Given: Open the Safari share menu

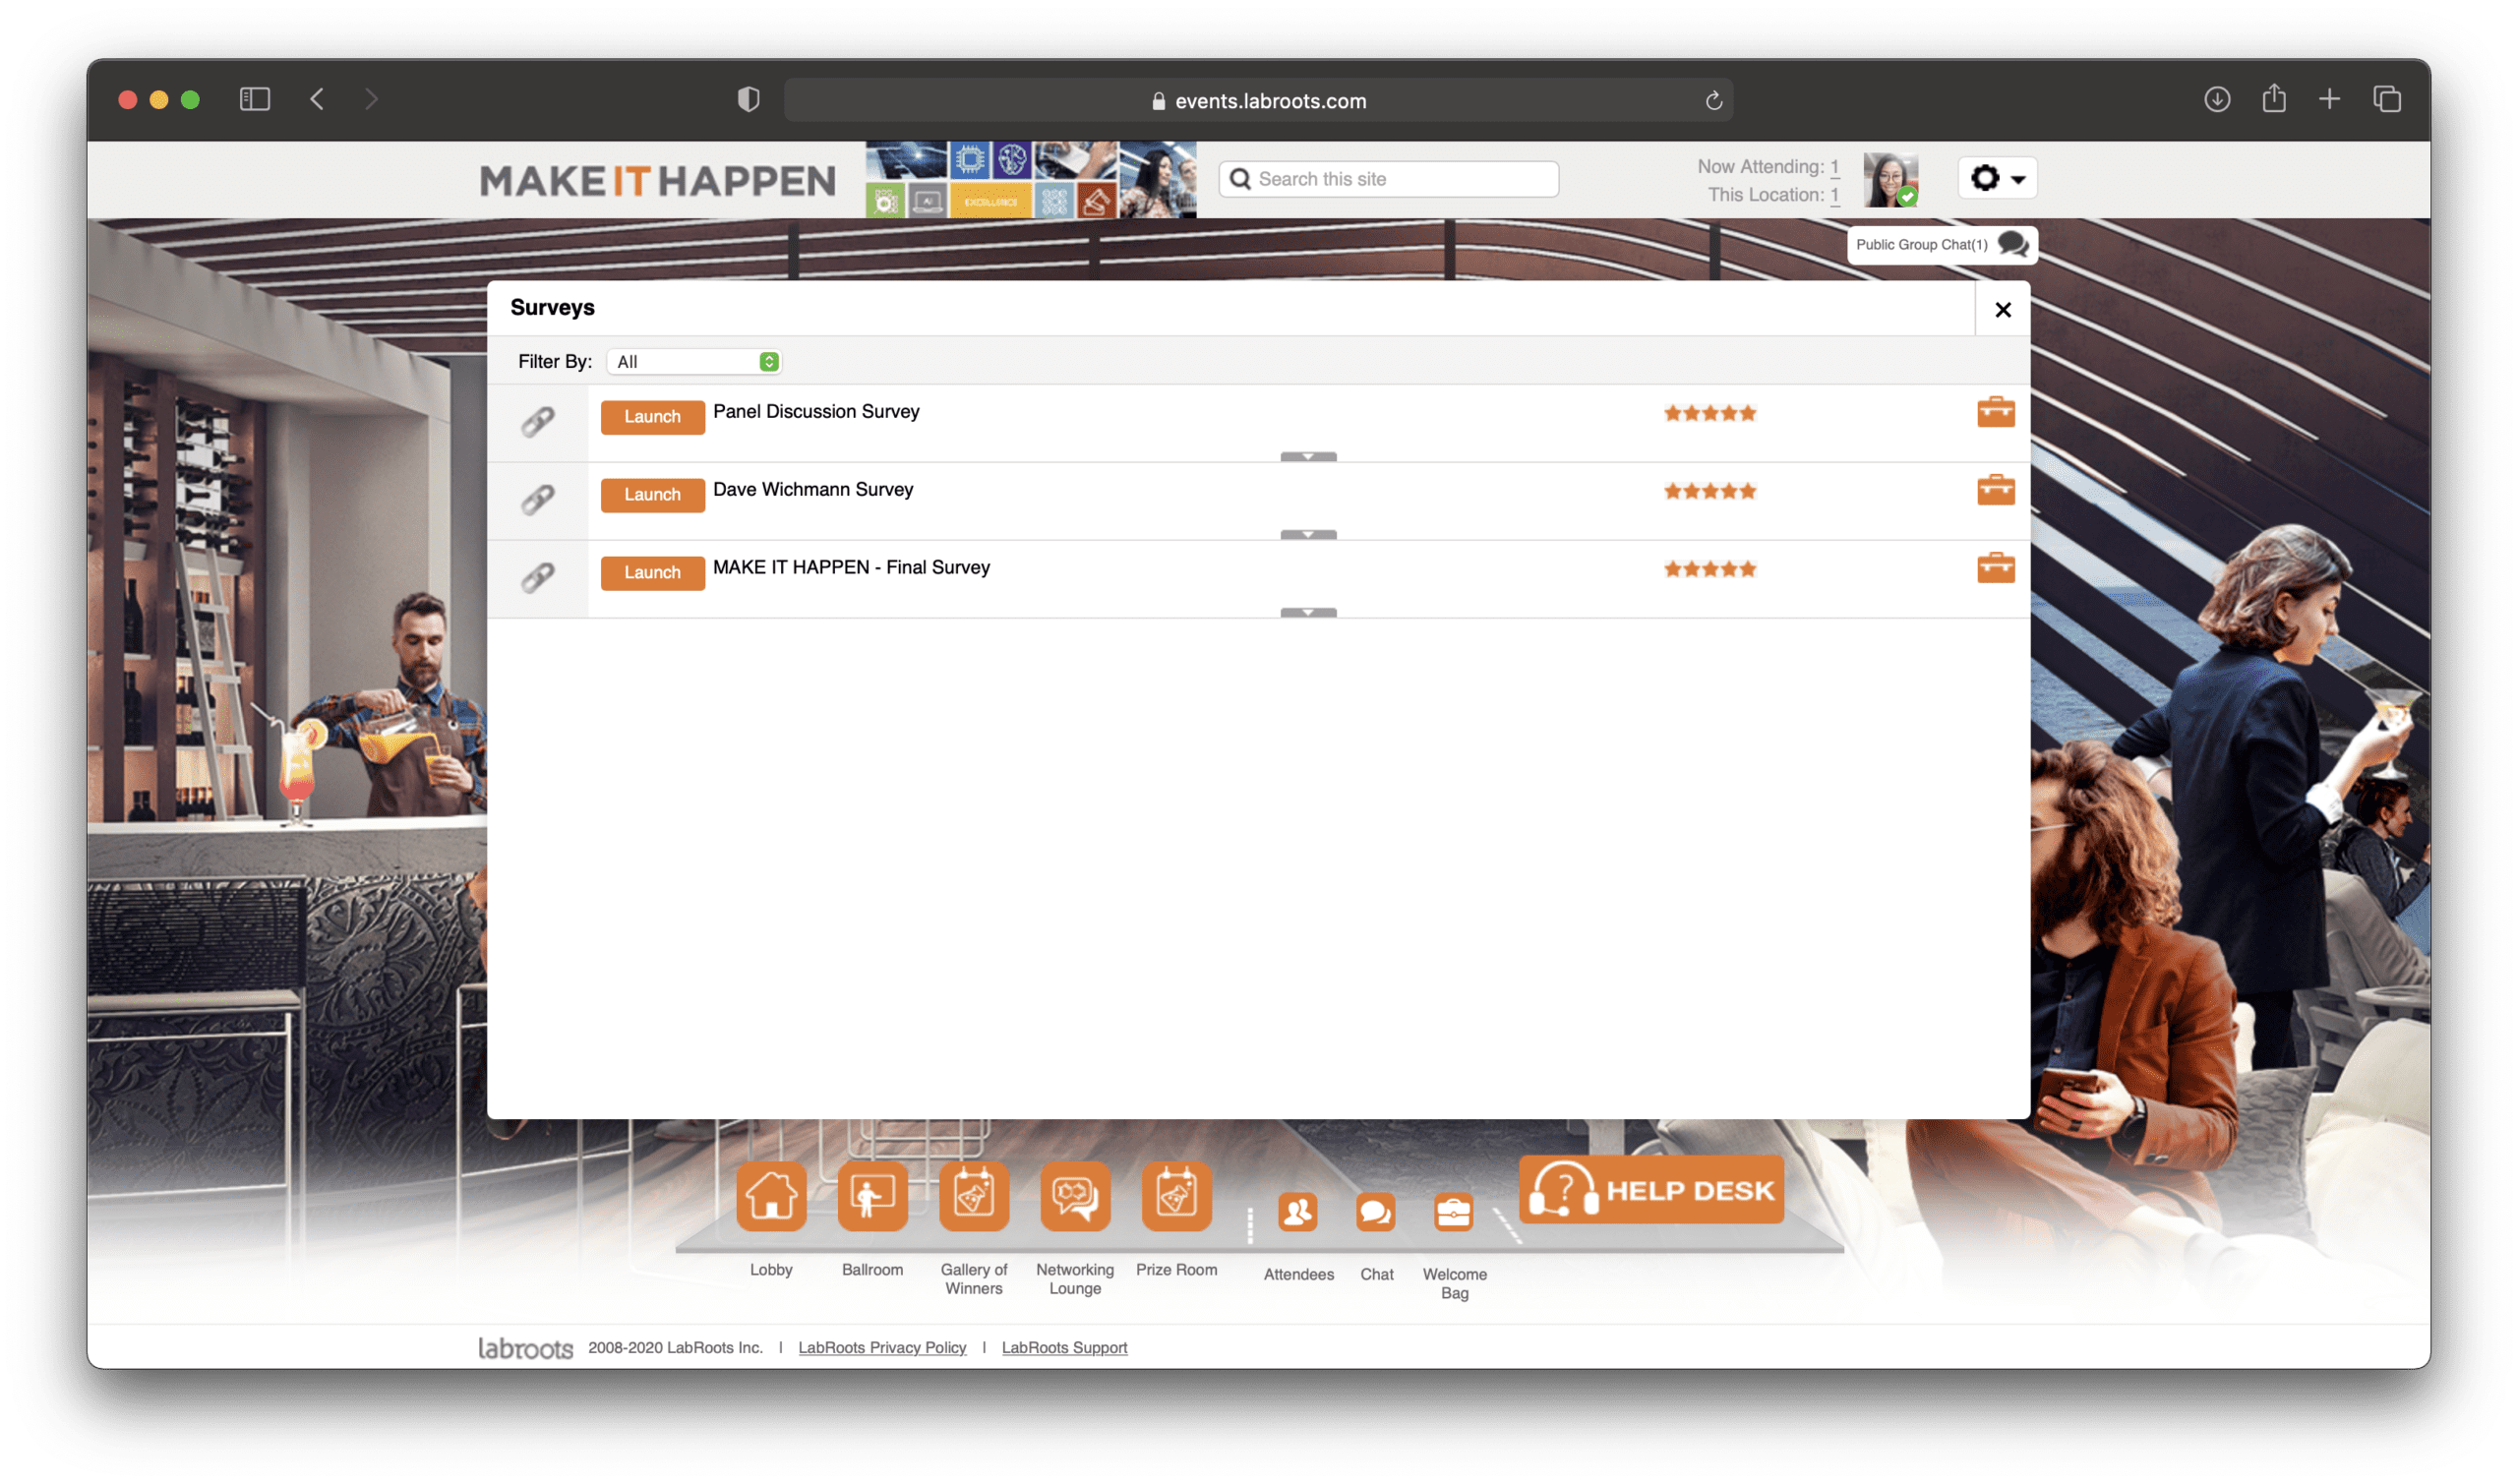Looking at the screenshot, I should [2273, 98].
